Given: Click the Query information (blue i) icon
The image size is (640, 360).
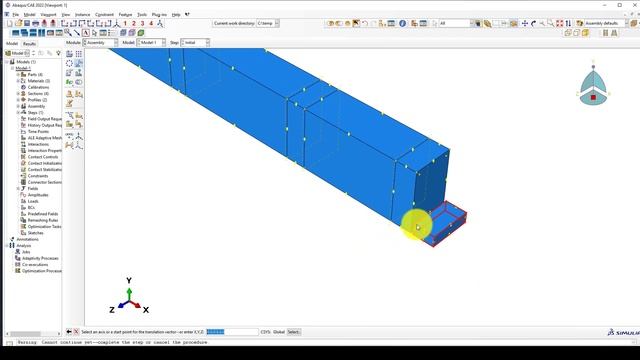Looking at the screenshot, I should pos(402,24).
